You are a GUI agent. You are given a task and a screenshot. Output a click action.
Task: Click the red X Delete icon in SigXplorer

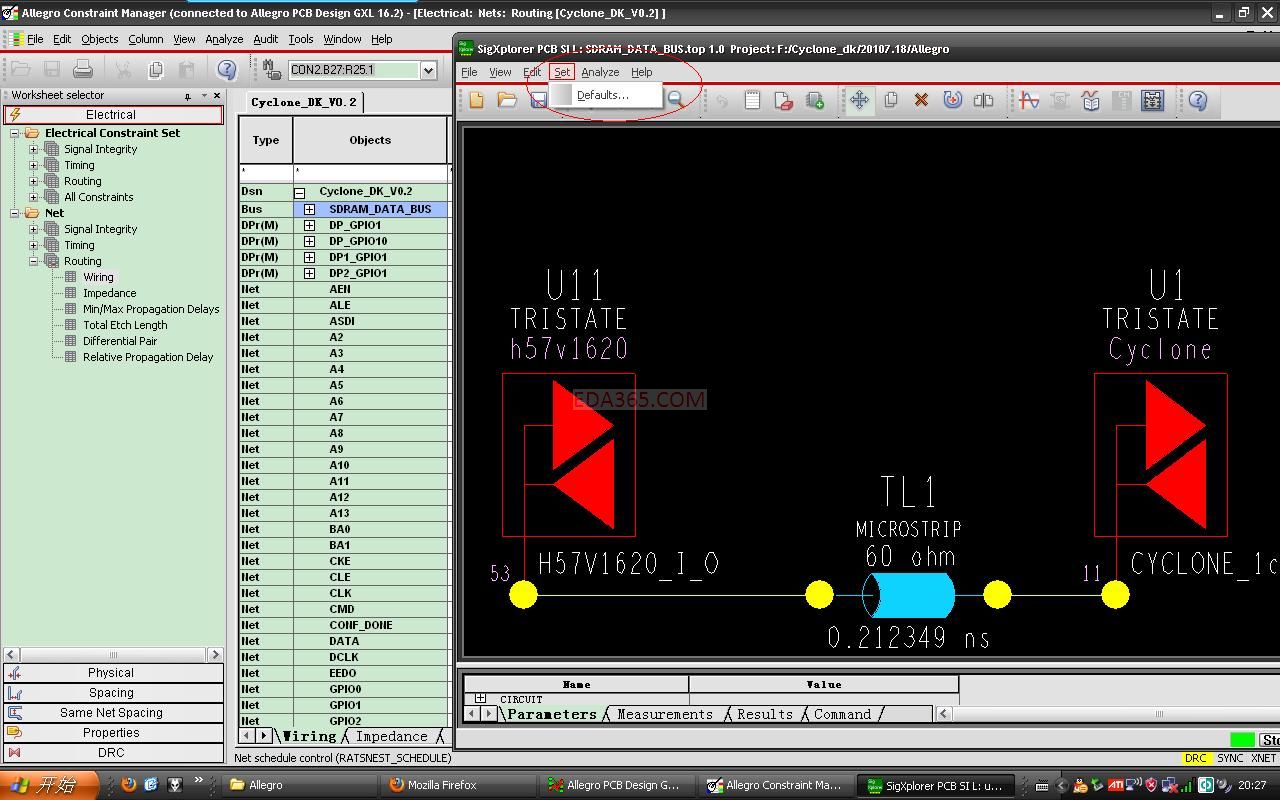(x=921, y=100)
